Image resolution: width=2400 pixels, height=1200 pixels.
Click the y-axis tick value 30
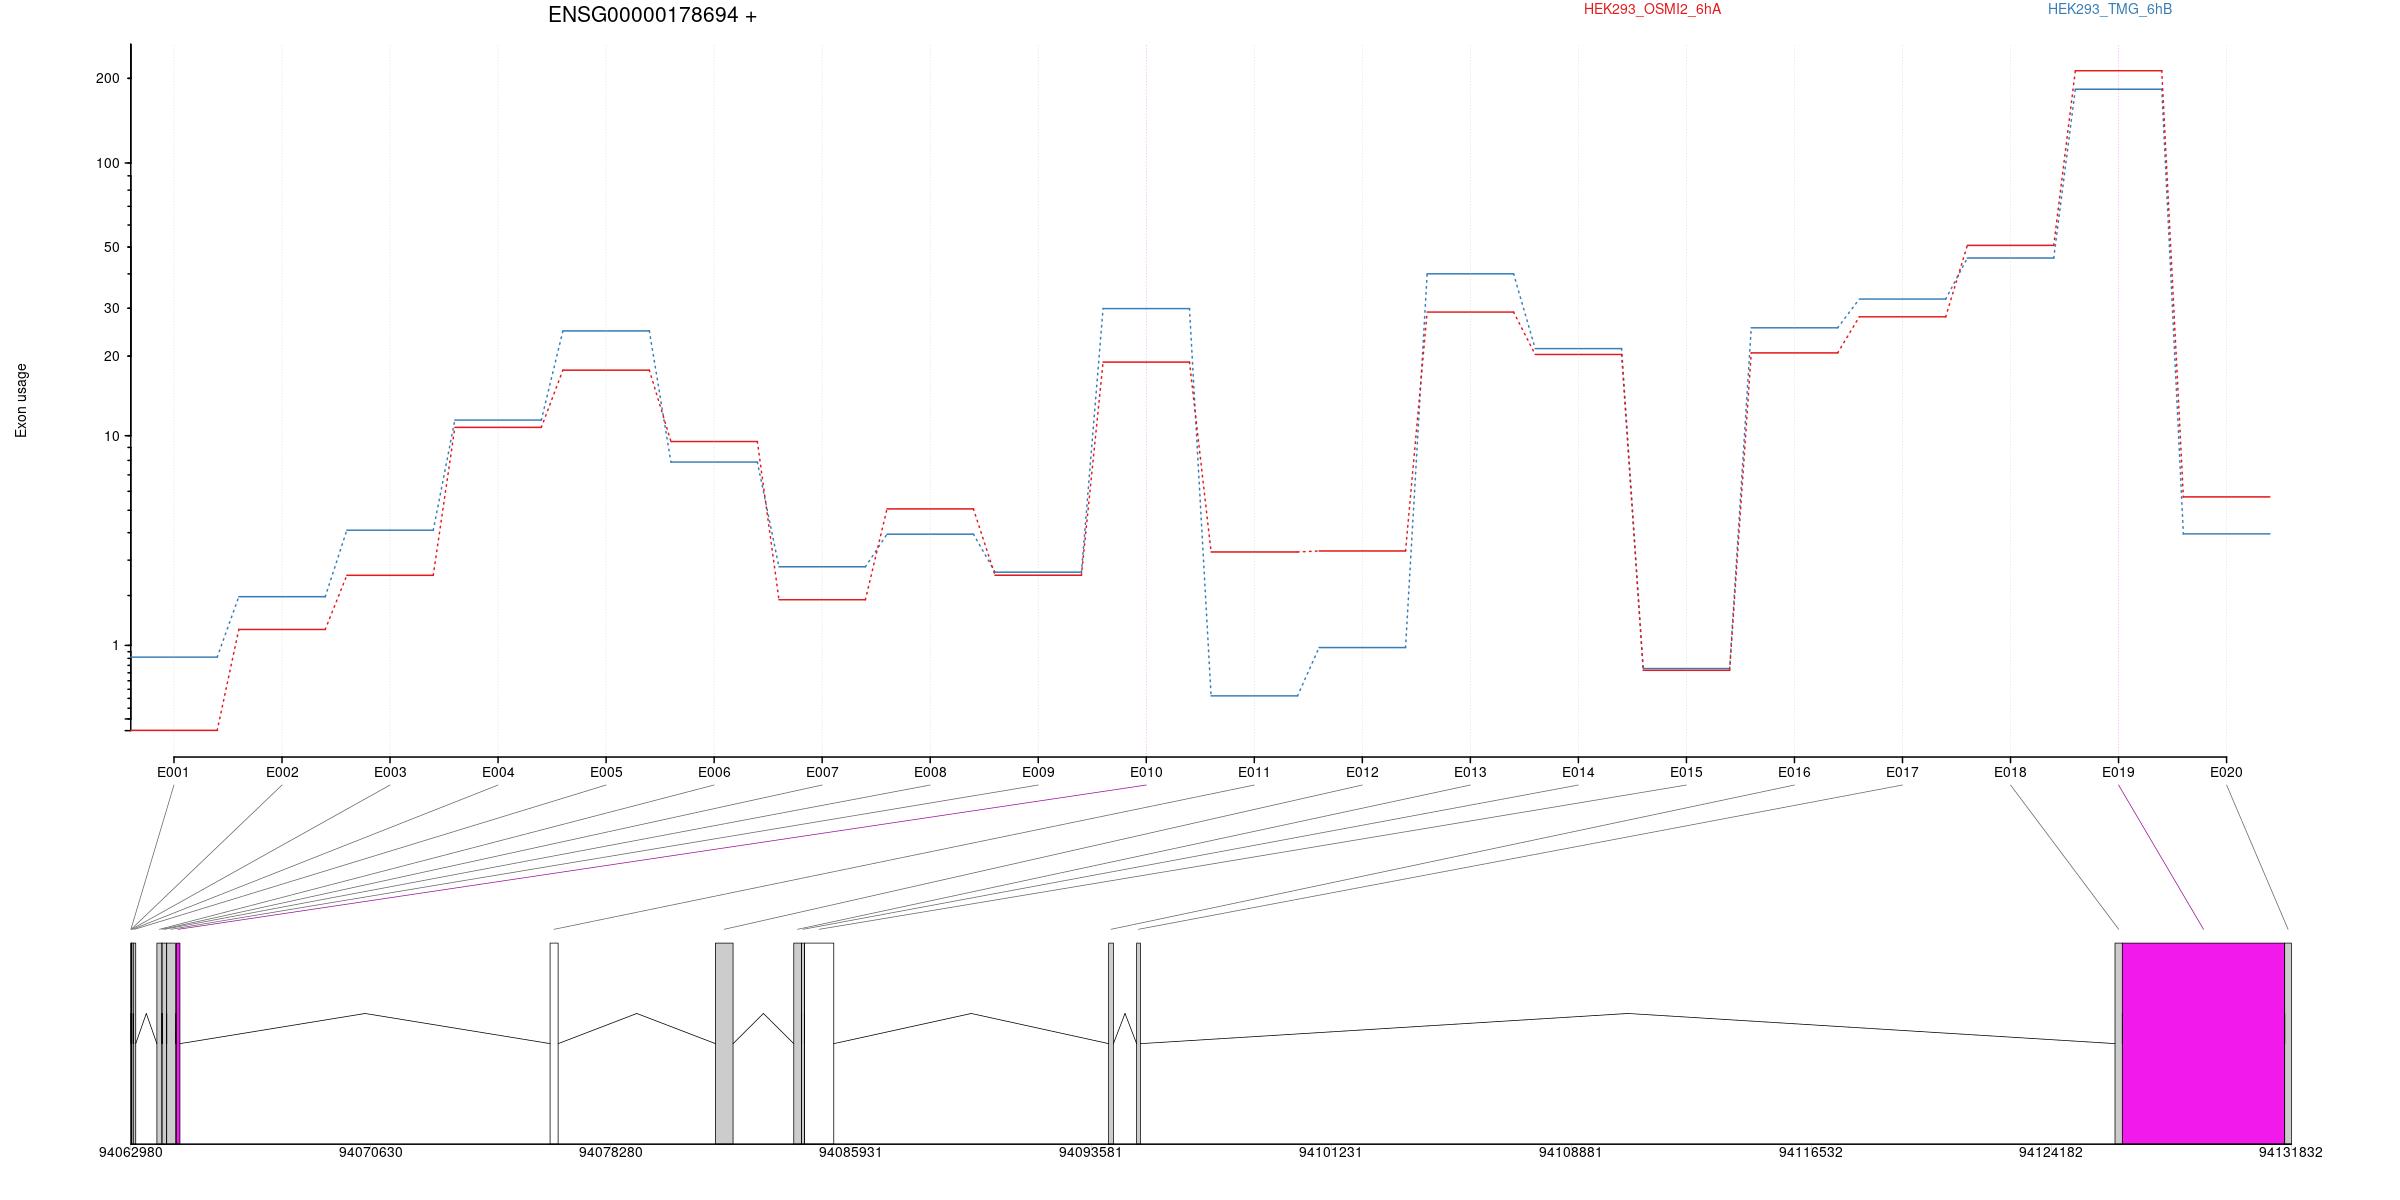[111, 308]
